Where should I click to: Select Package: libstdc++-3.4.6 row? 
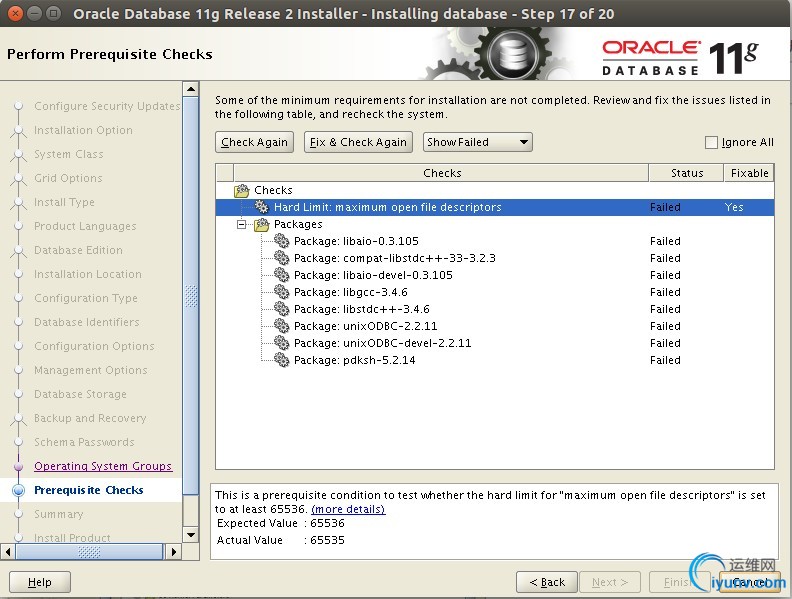[494, 309]
